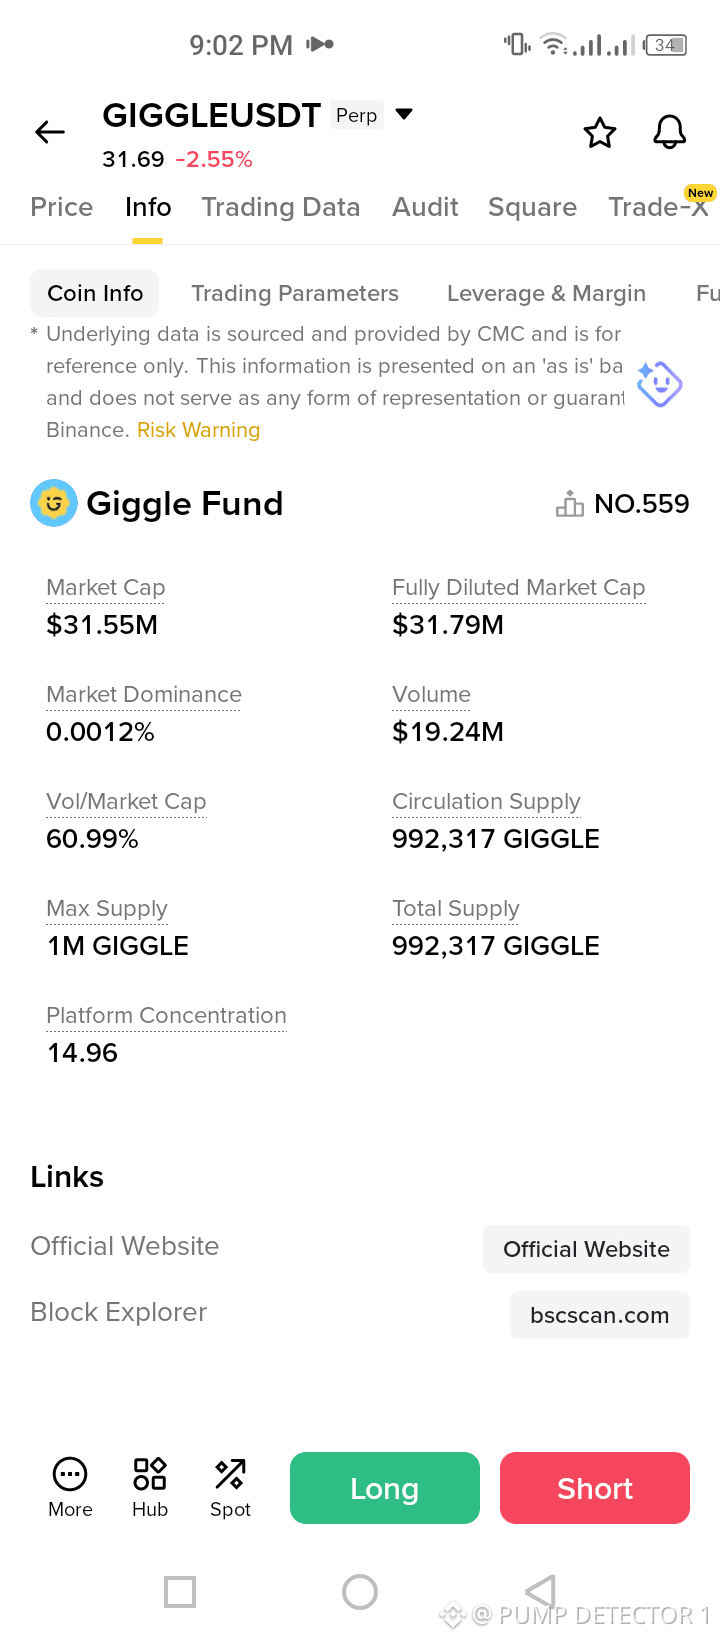Tap the Giggle Fund coin logo
Viewport: 720px width, 1640px height.
(54, 503)
